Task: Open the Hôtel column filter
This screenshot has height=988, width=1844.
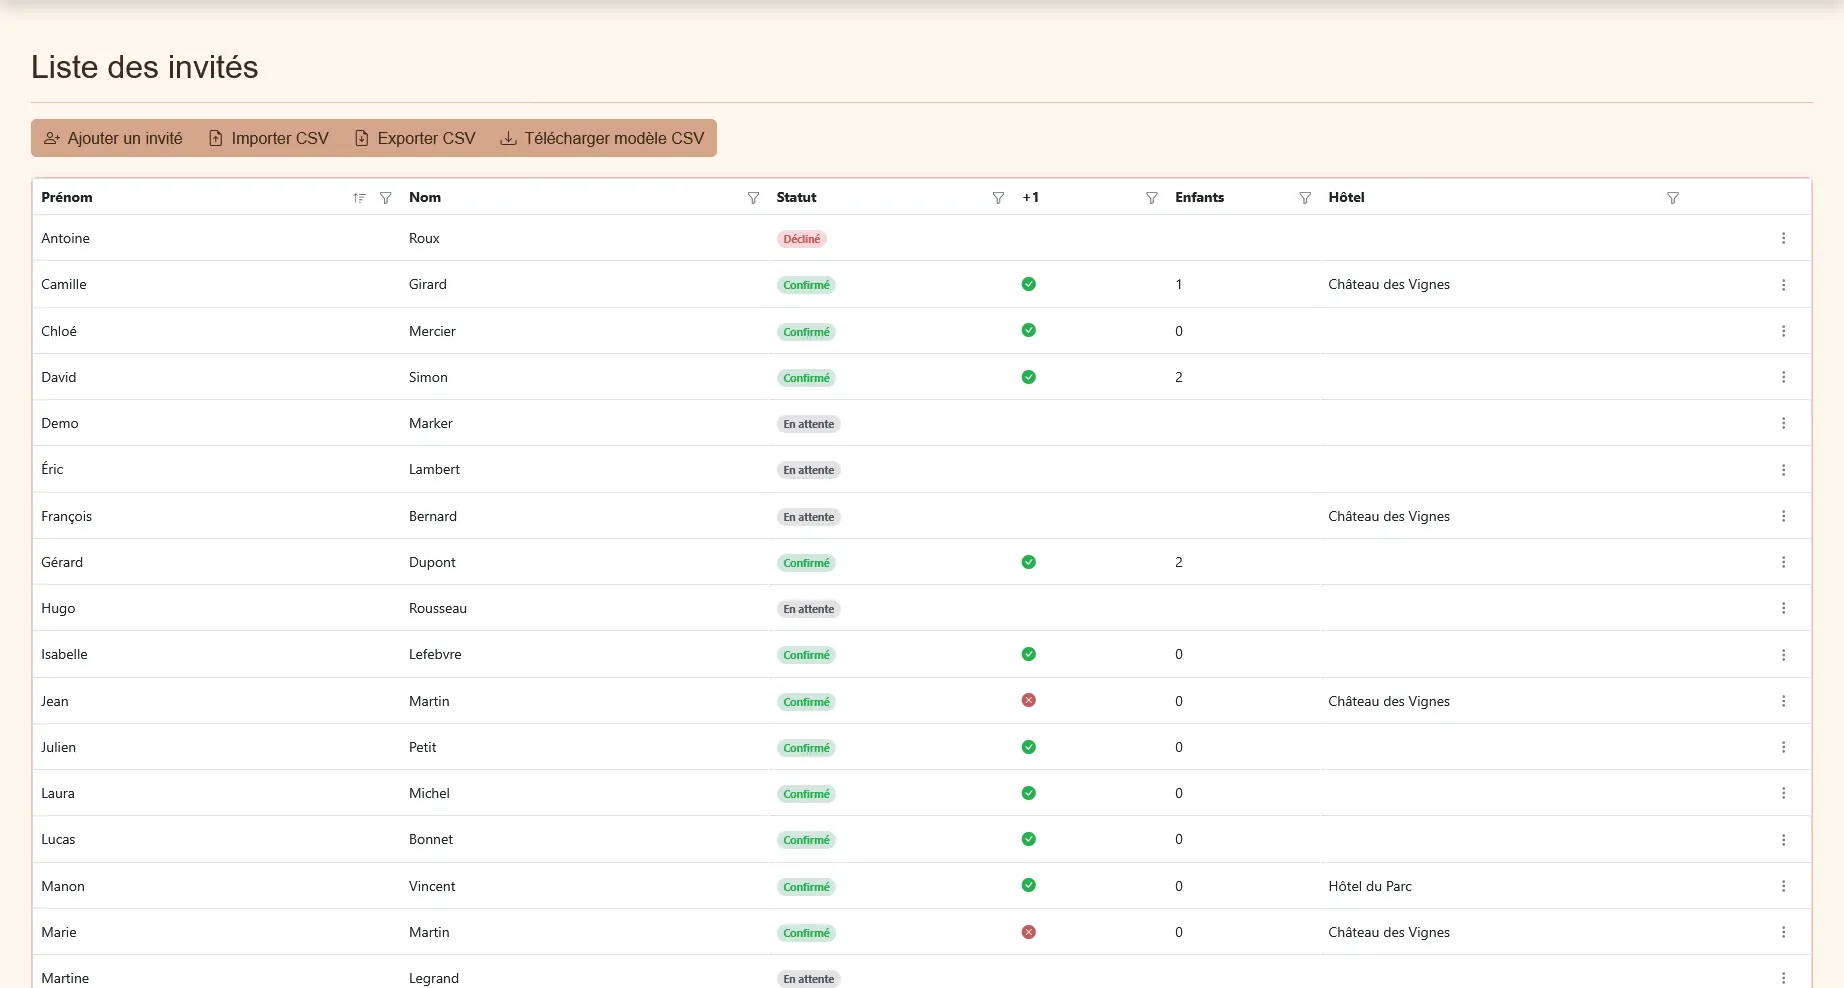Action: pos(1672,198)
